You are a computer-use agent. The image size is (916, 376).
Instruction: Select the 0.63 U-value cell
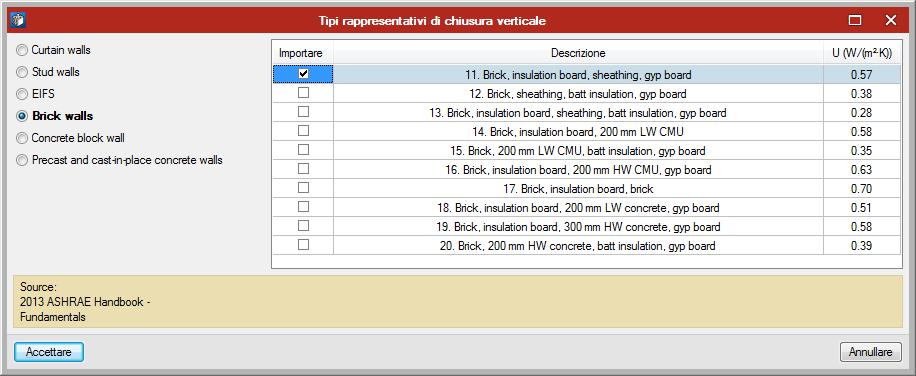pyautogui.click(x=862, y=170)
